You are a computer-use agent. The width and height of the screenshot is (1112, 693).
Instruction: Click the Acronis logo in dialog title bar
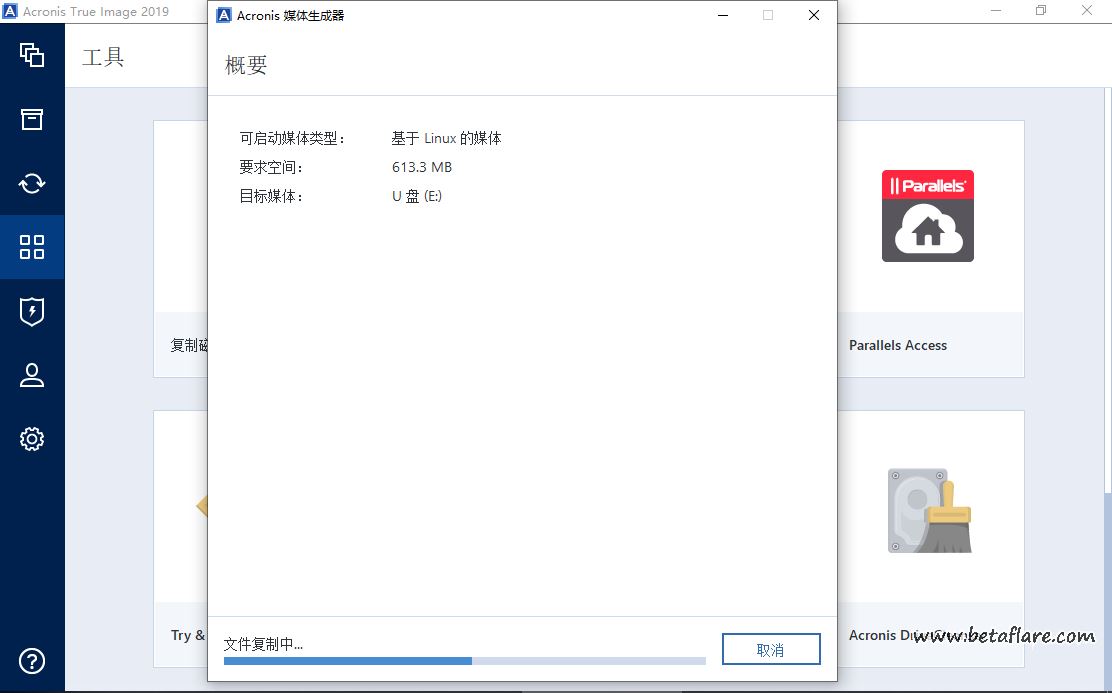point(223,15)
